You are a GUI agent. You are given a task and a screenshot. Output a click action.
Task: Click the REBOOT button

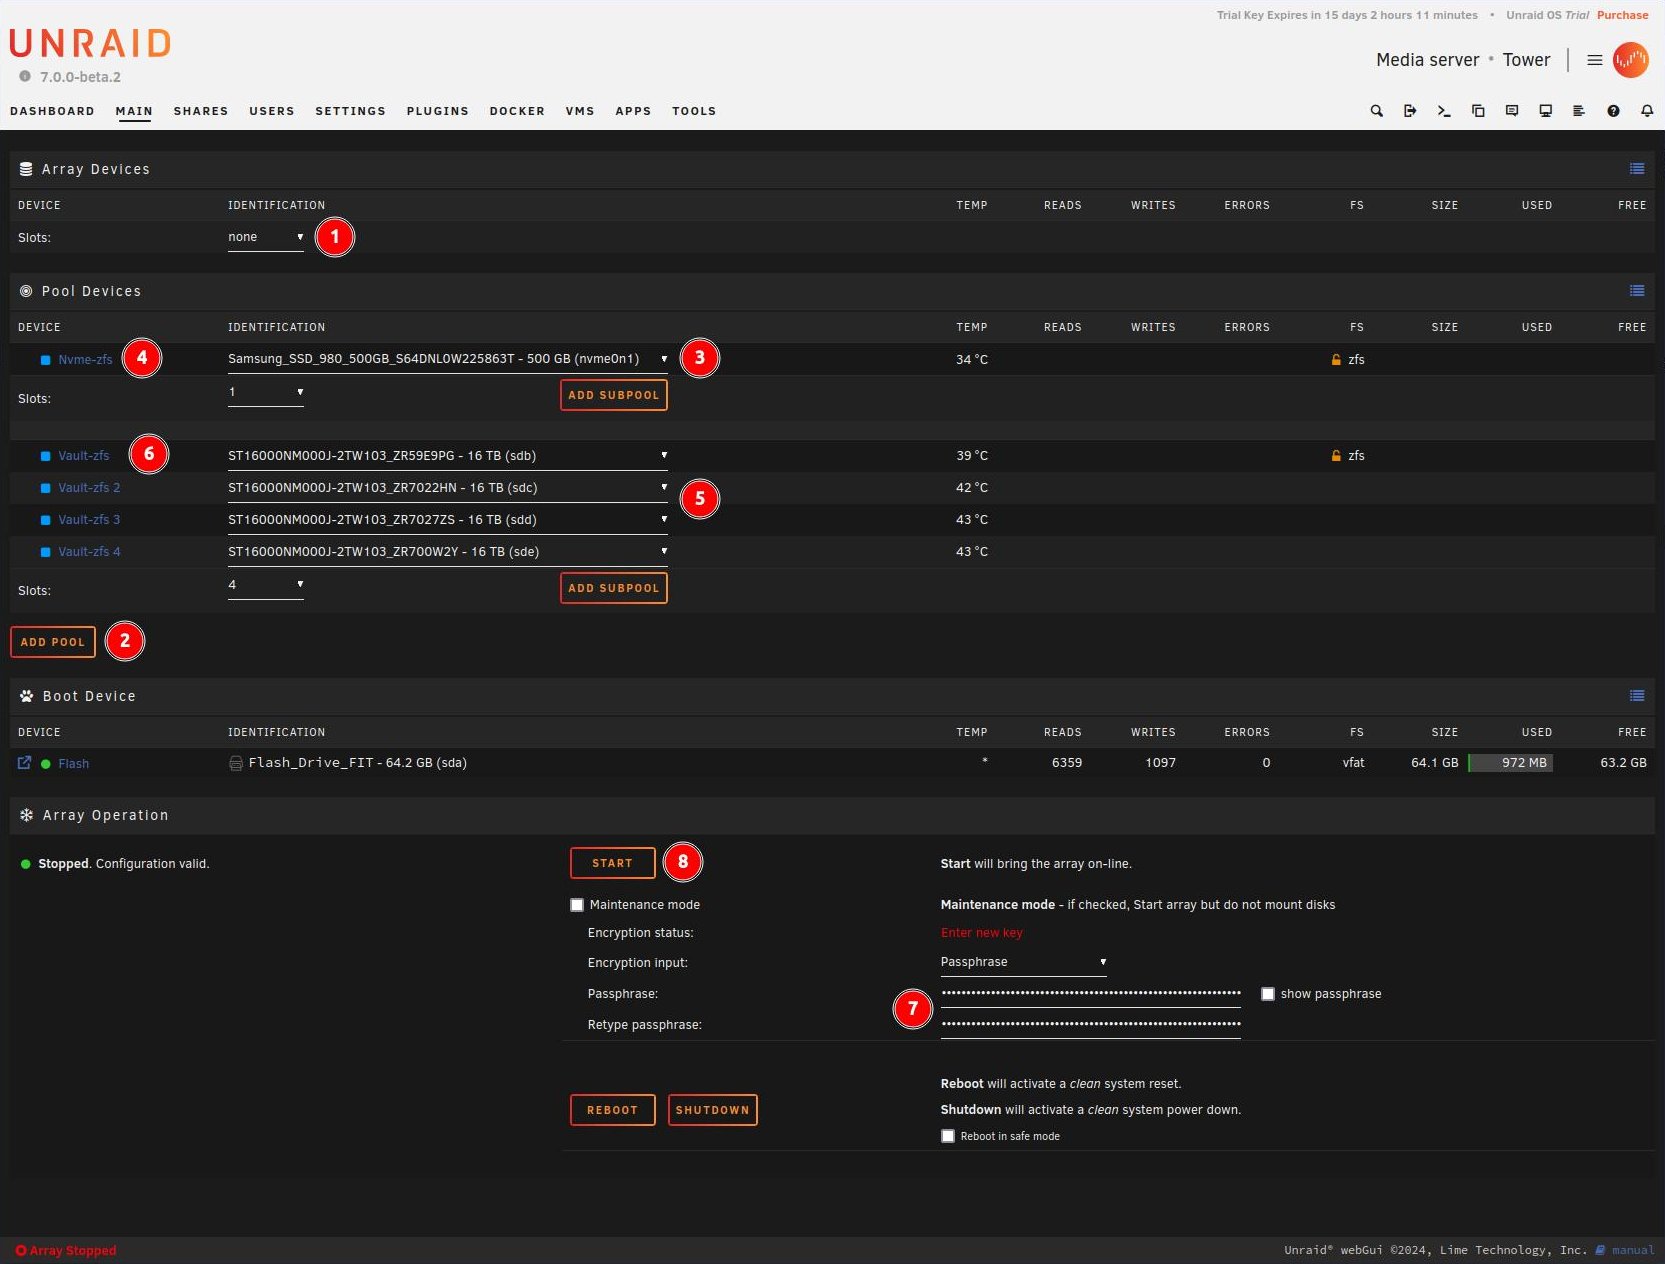tap(613, 1110)
